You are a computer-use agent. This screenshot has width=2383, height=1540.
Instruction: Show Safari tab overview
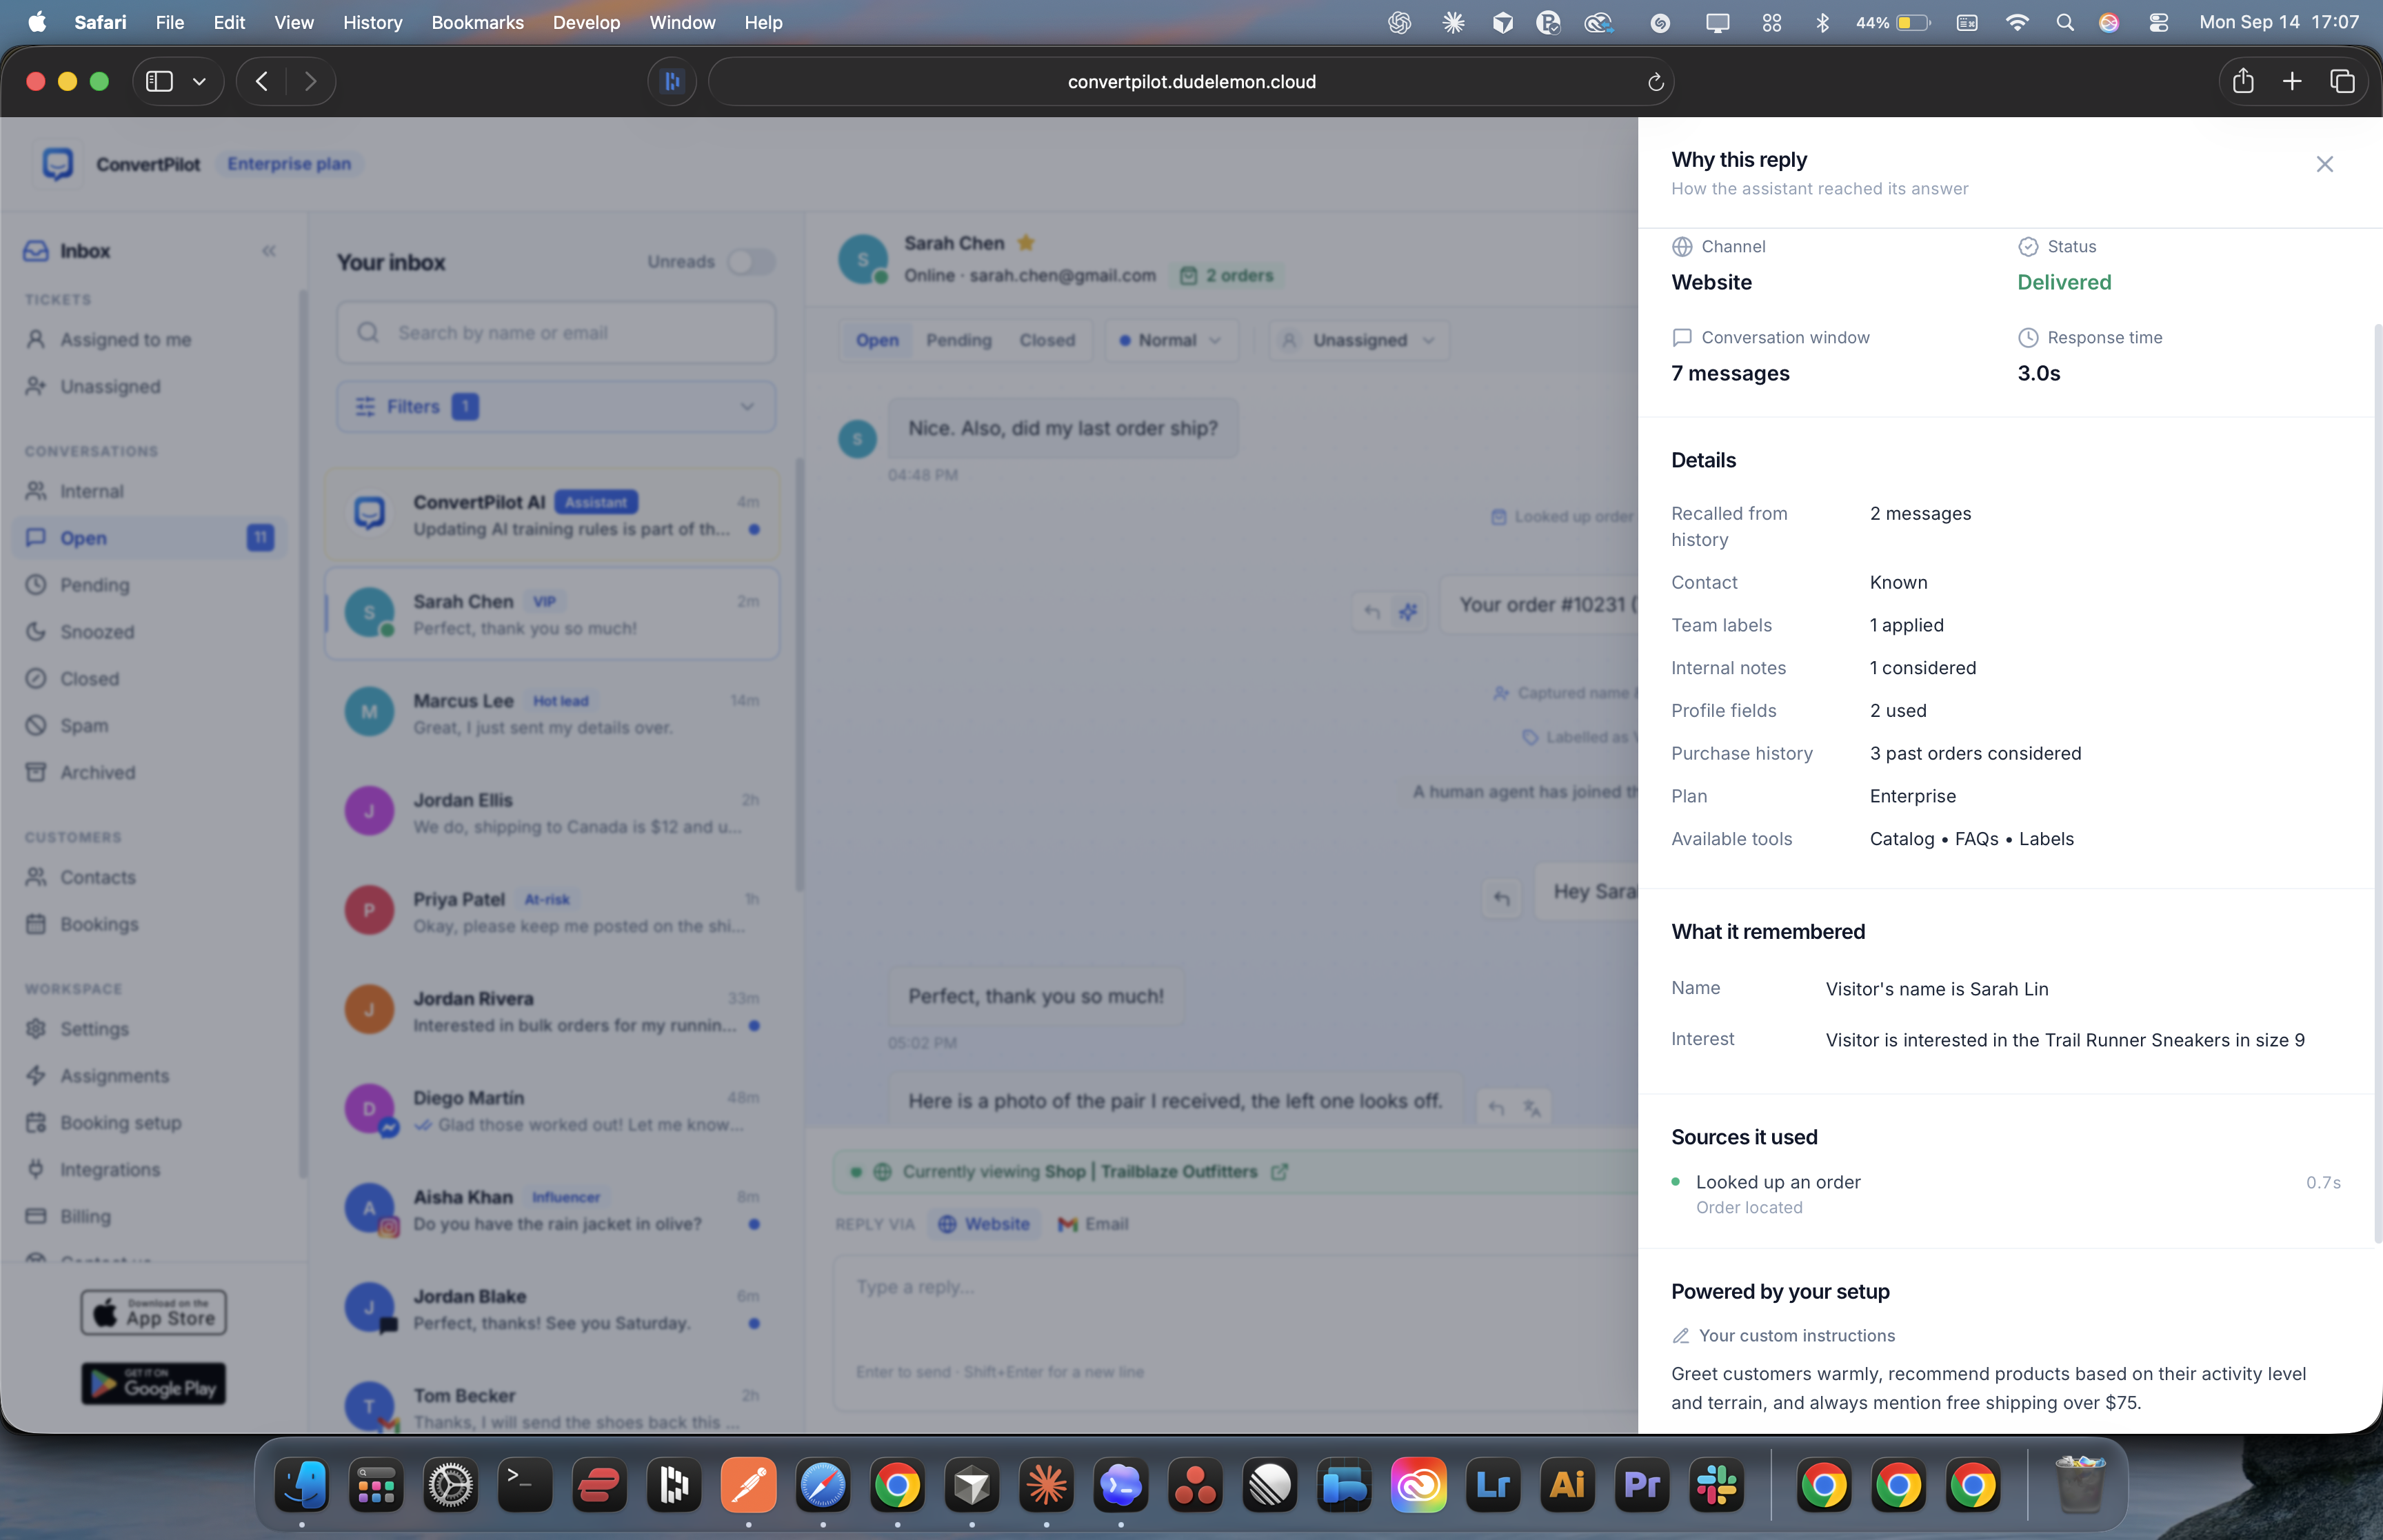coord(2342,82)
